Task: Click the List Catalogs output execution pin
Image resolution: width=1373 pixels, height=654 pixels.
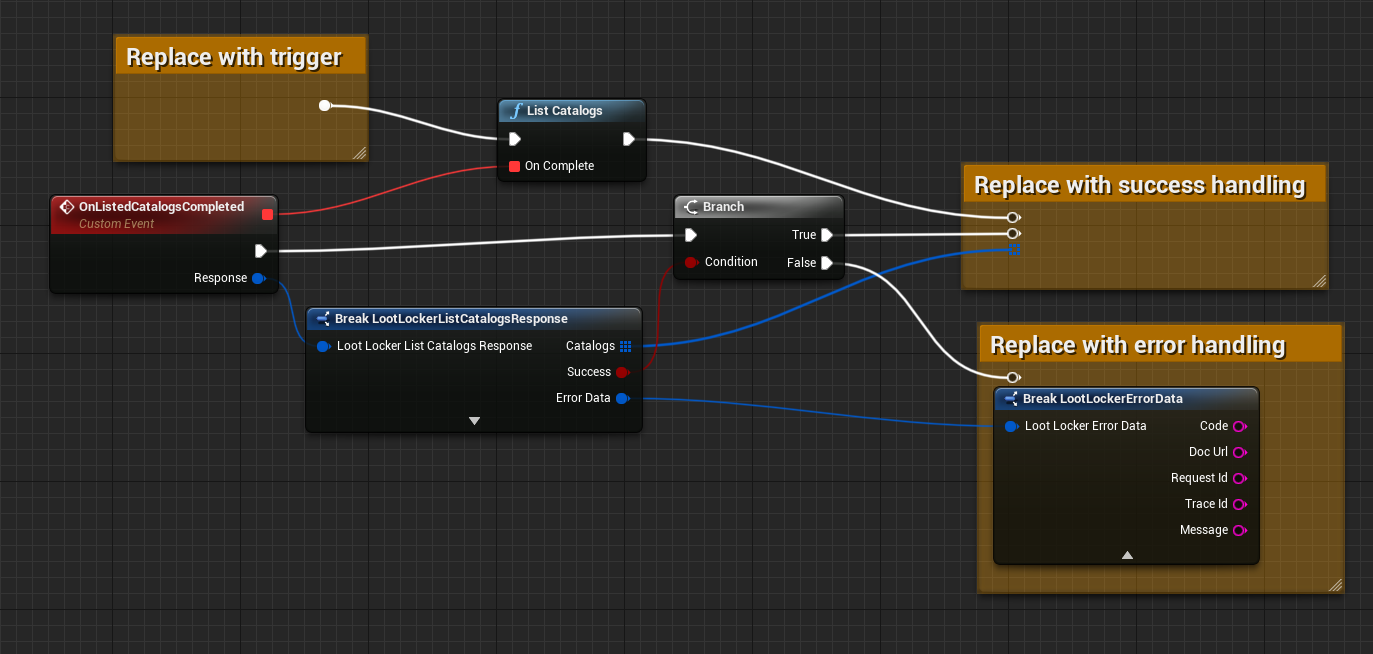Action: tap(628, 139)
